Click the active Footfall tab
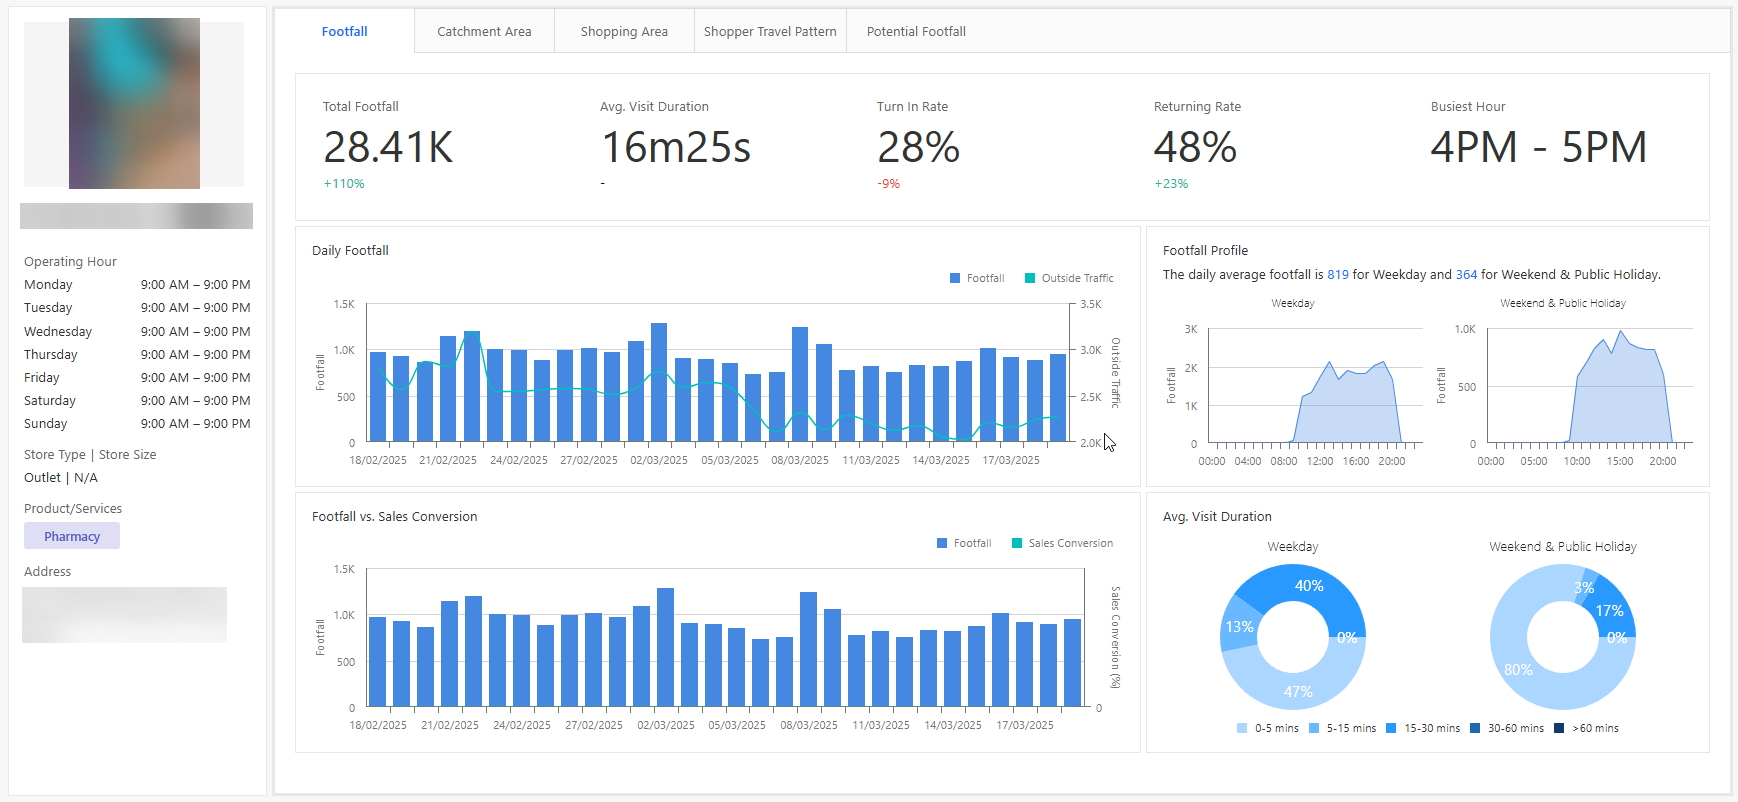This screenshot has height=802, width=1738. 344,31
